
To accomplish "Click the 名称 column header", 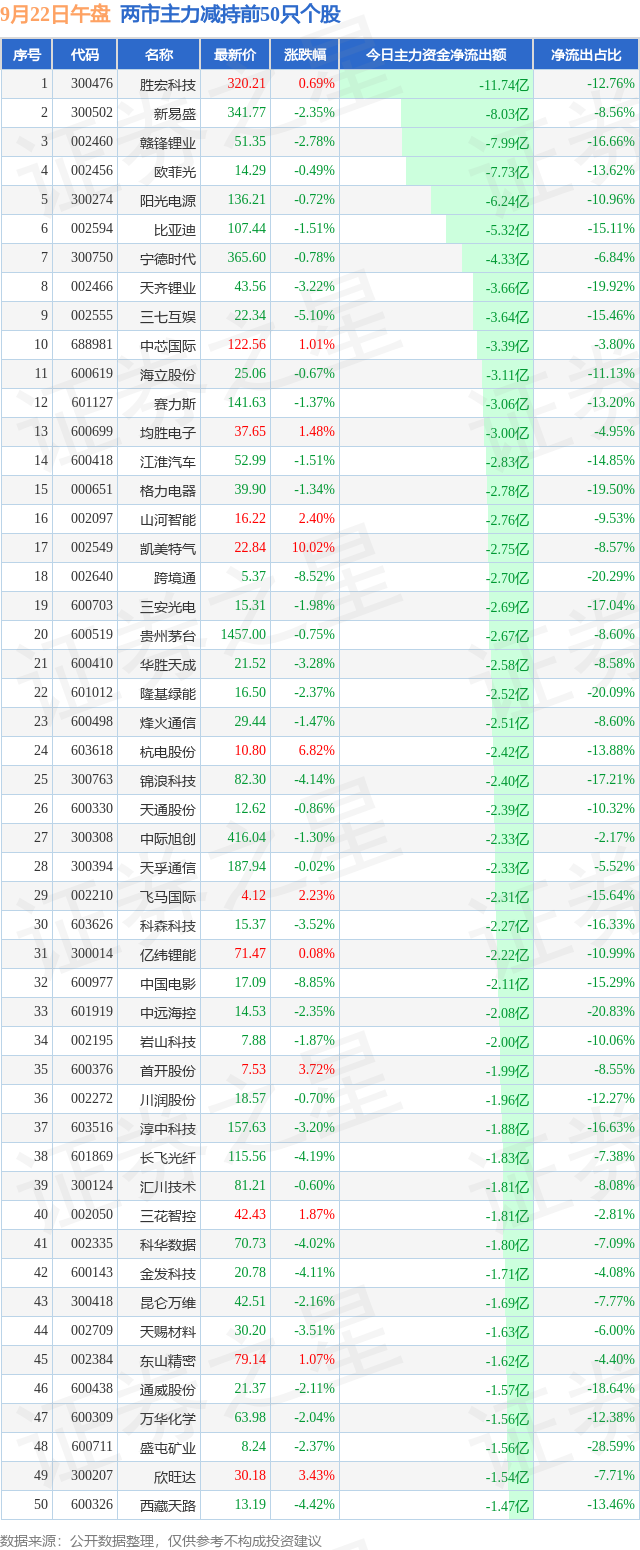I will click(159, 55).
